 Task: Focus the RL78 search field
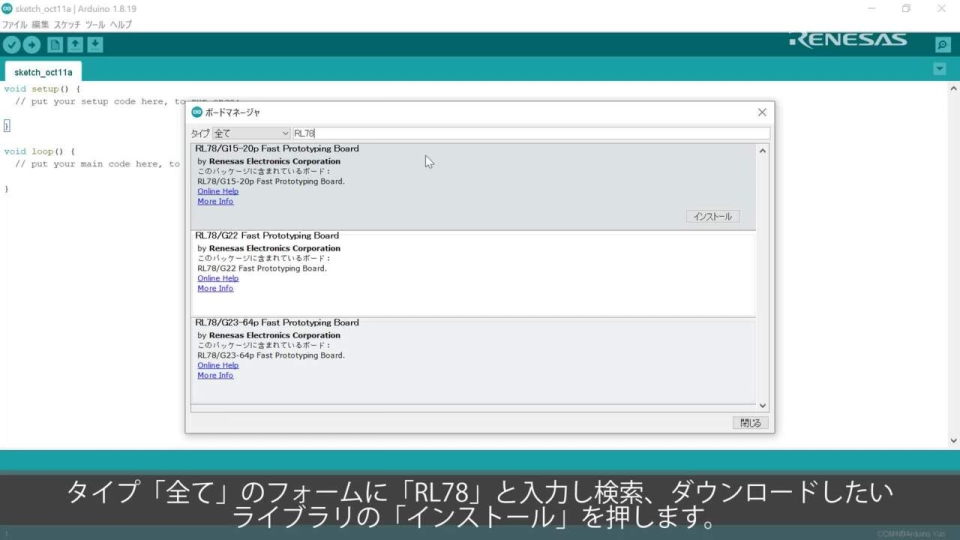click(x=531, y=133)
